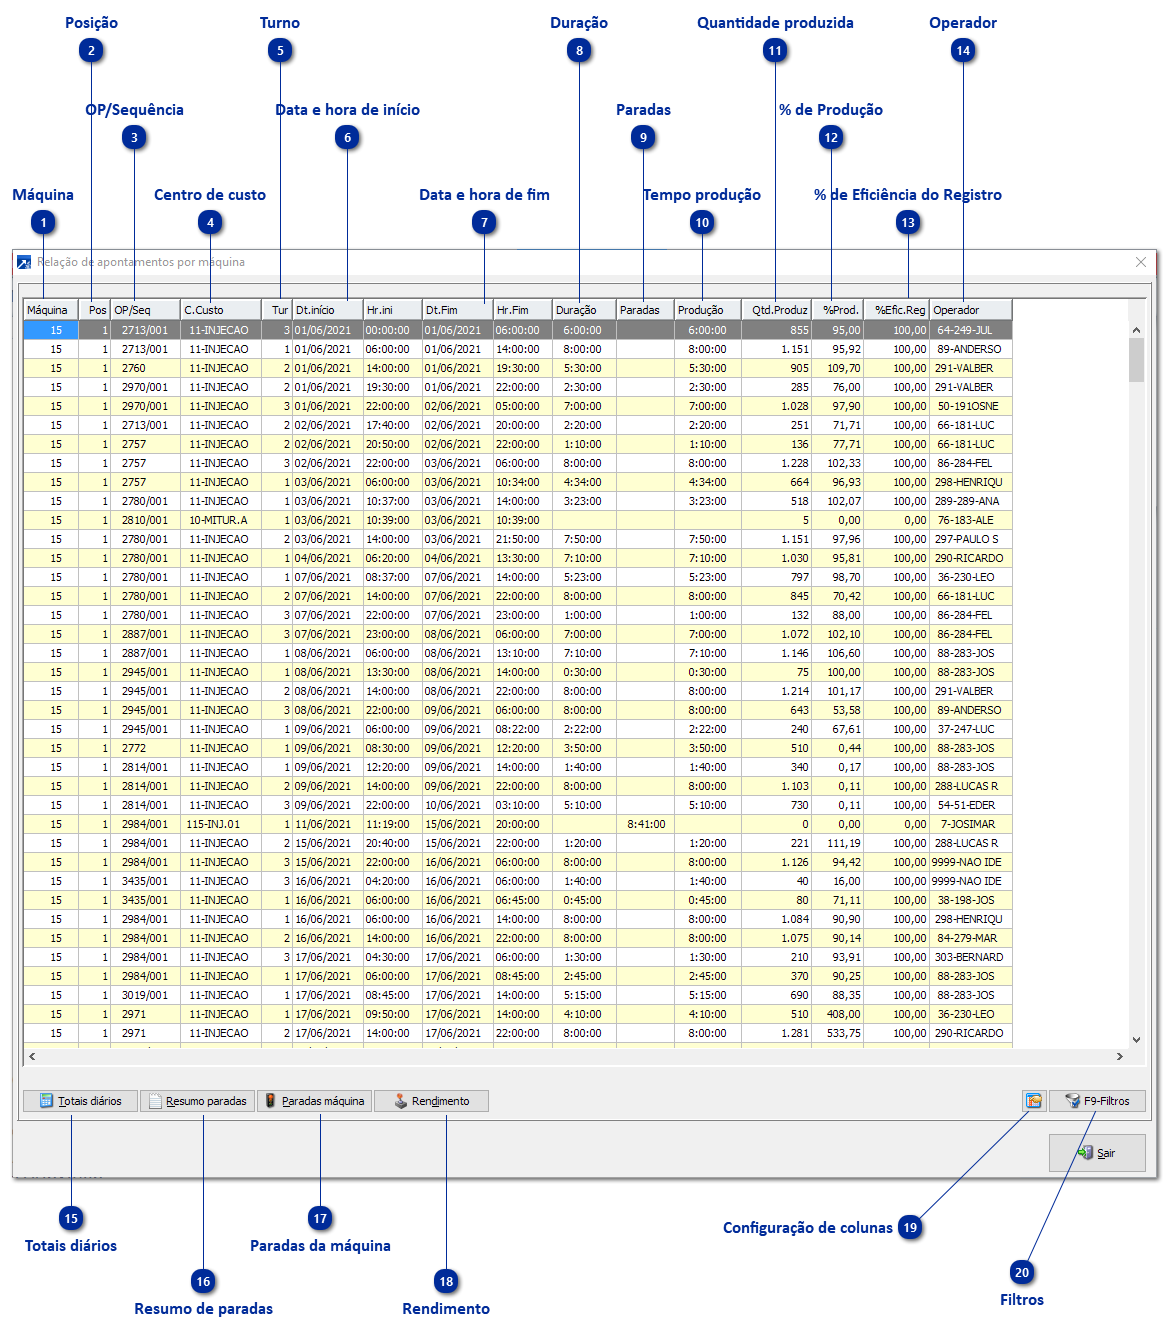
Task: Select operator cell 54-51-EDER
Action: [x=971, y=805]
